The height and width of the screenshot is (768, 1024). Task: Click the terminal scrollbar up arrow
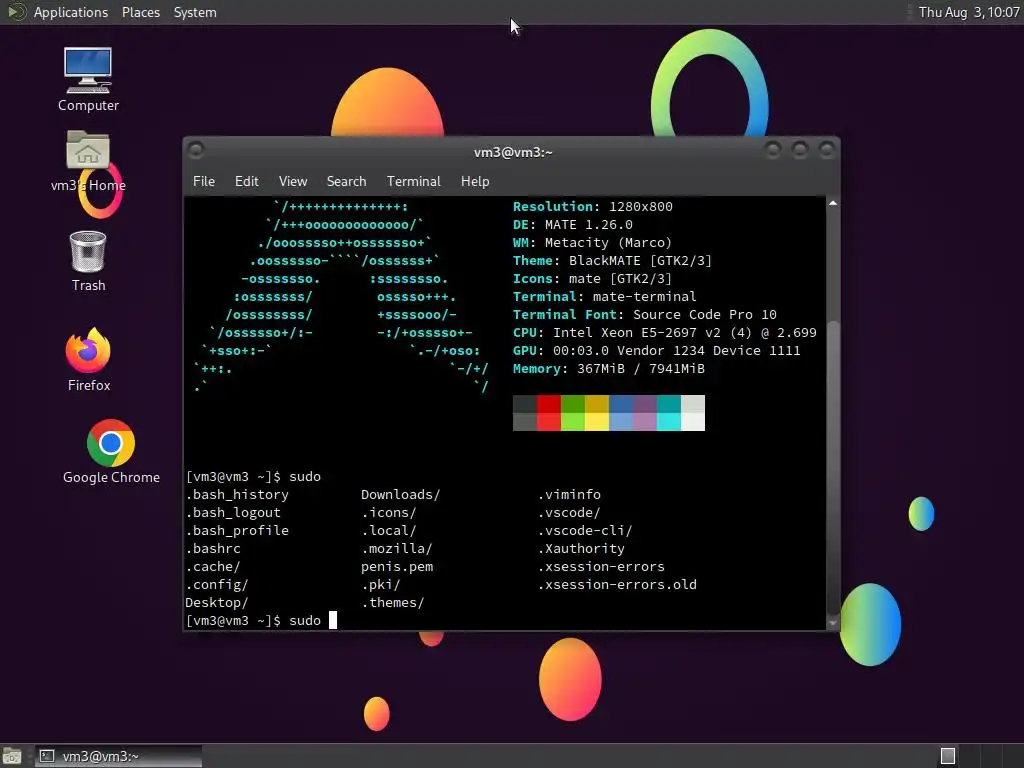833,204
